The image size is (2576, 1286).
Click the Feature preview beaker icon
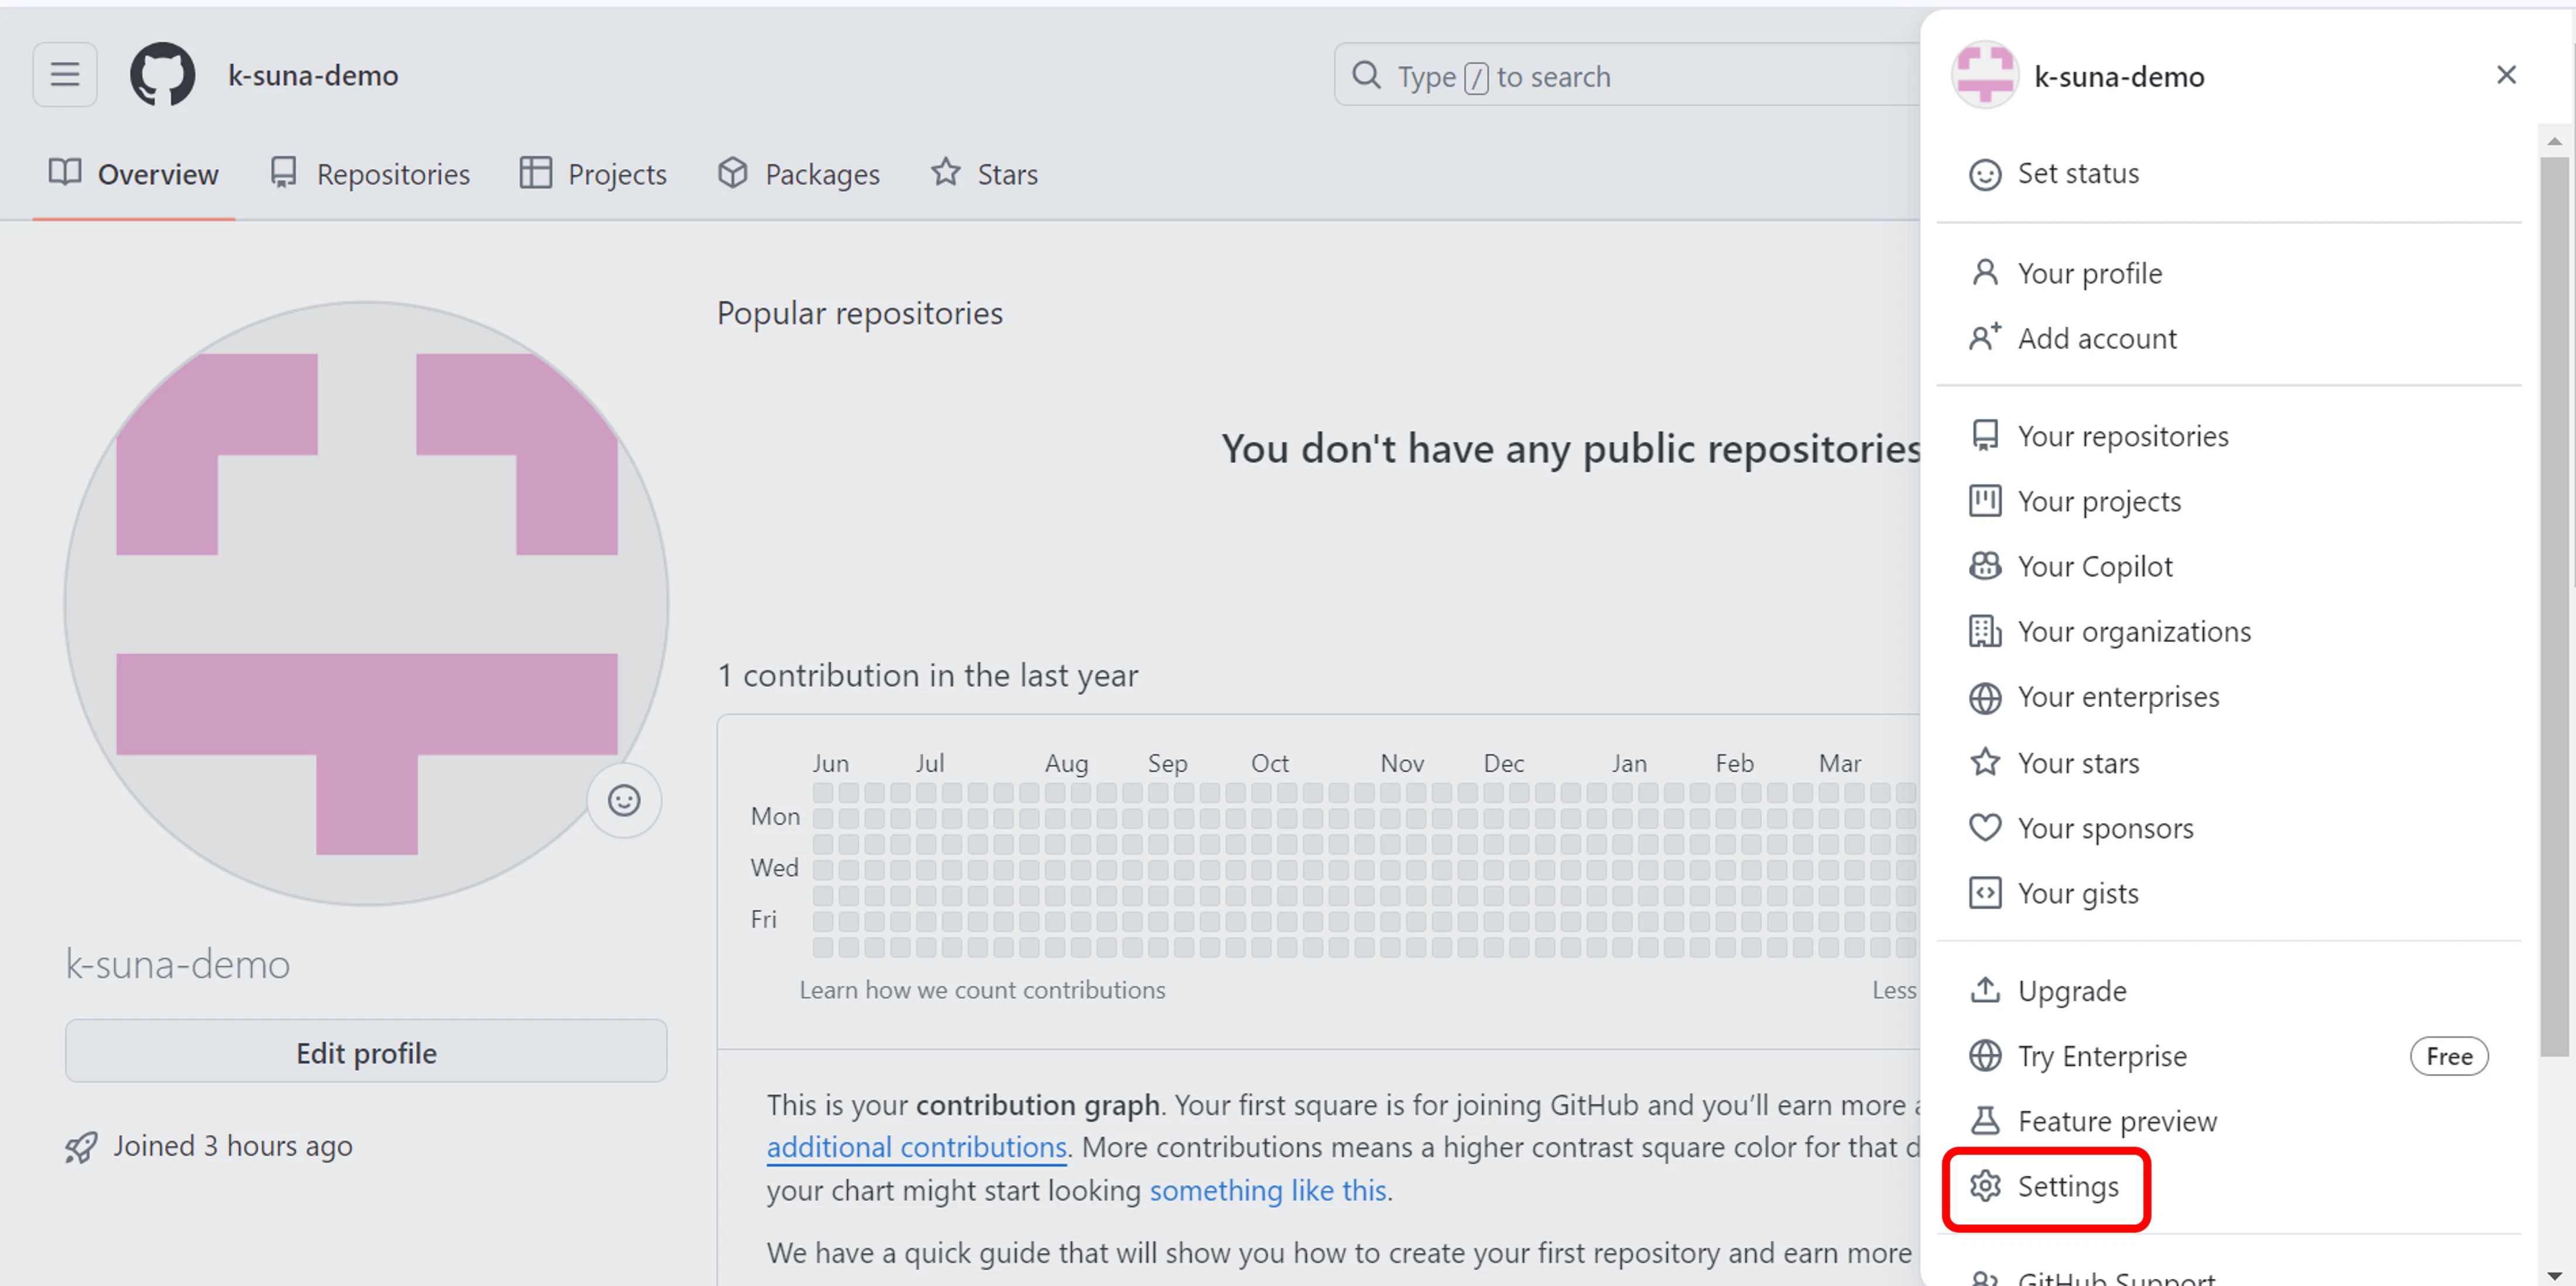(1985, 1121)
